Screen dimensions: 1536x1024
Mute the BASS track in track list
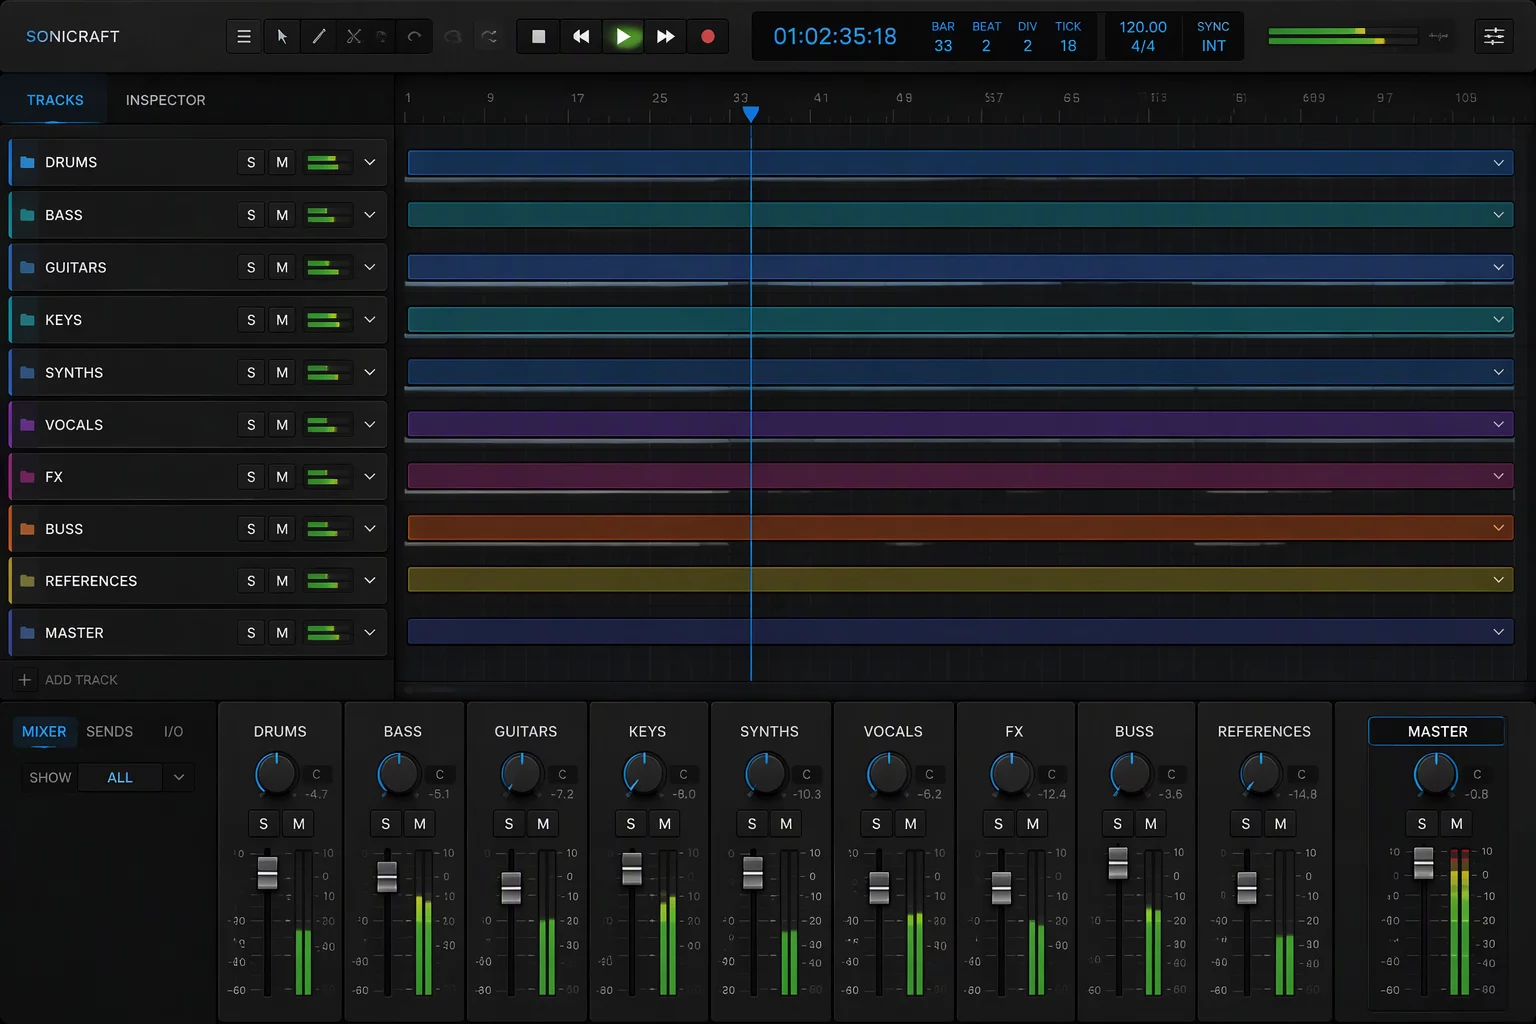point(282,215)
